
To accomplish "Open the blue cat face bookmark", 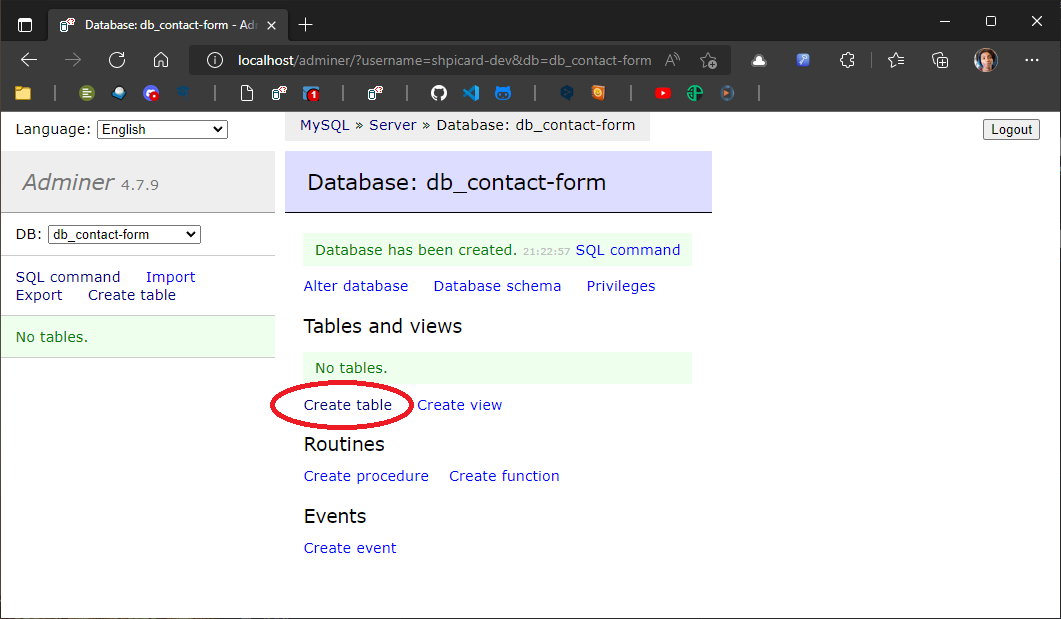I will 503,93.
